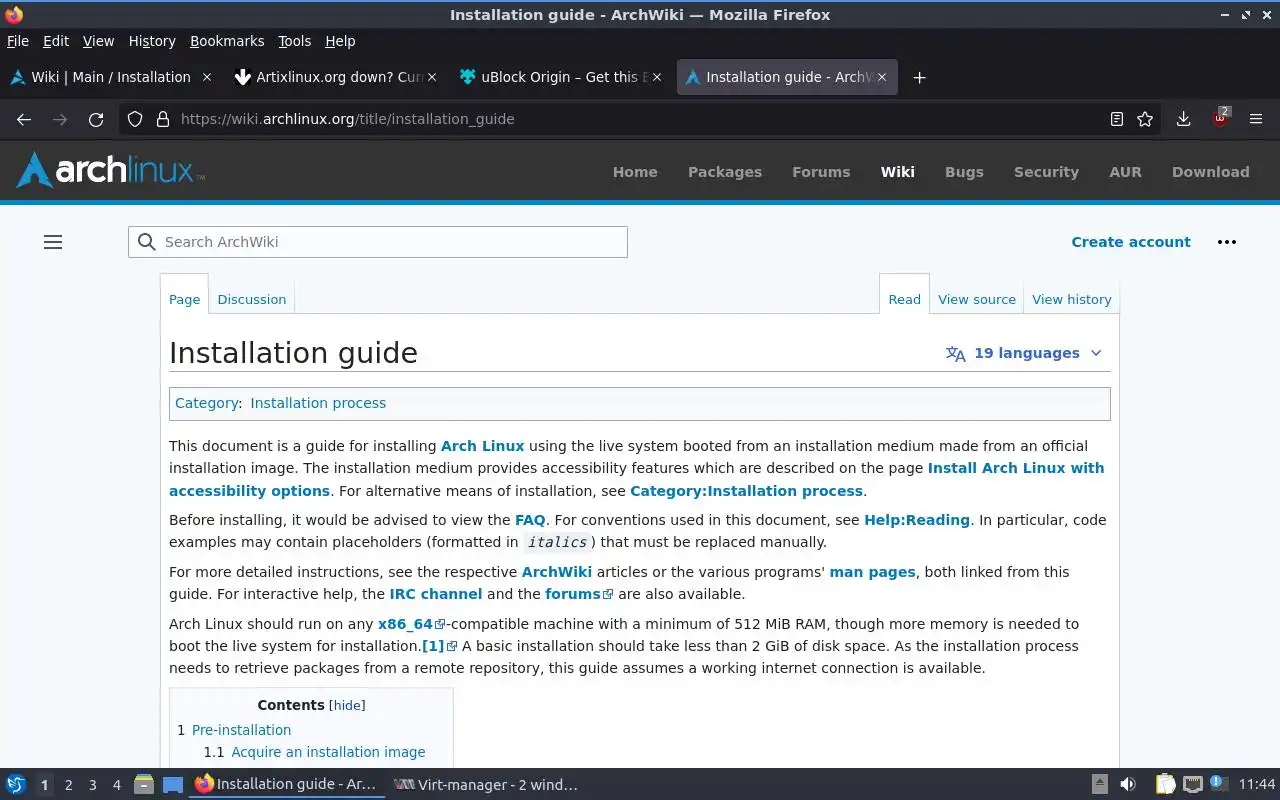The width and height of the screenshot is (1280, 800).
Task: Open the History menu
Action: (152, 41)
